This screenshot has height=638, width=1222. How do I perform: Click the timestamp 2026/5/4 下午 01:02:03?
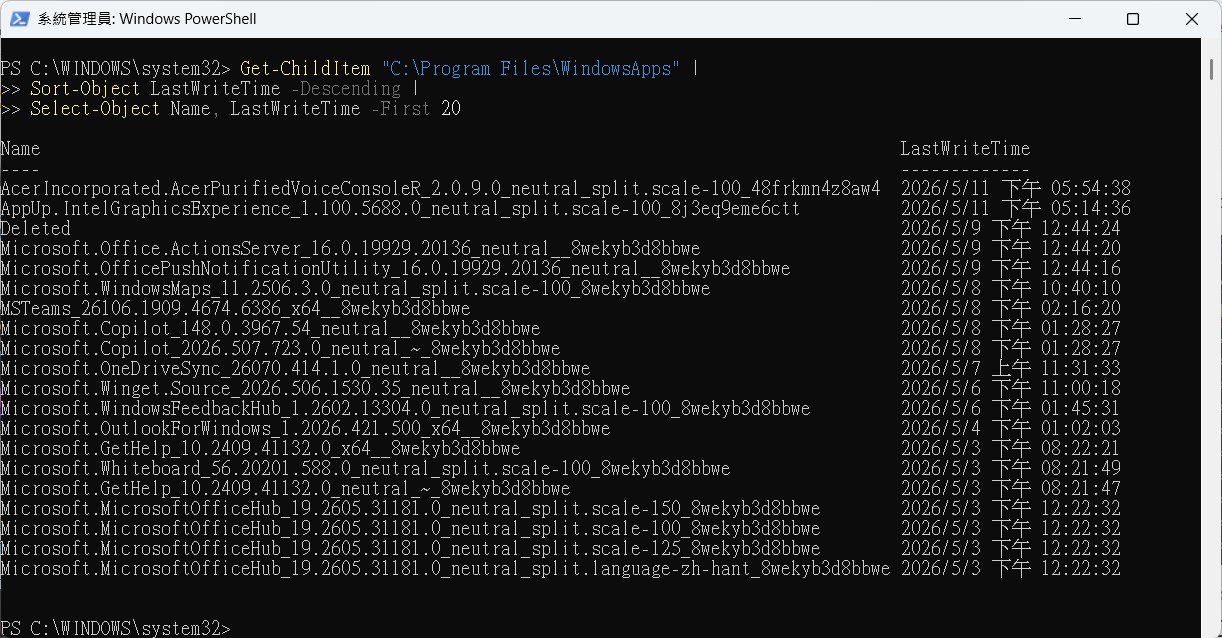point(1011,428)
